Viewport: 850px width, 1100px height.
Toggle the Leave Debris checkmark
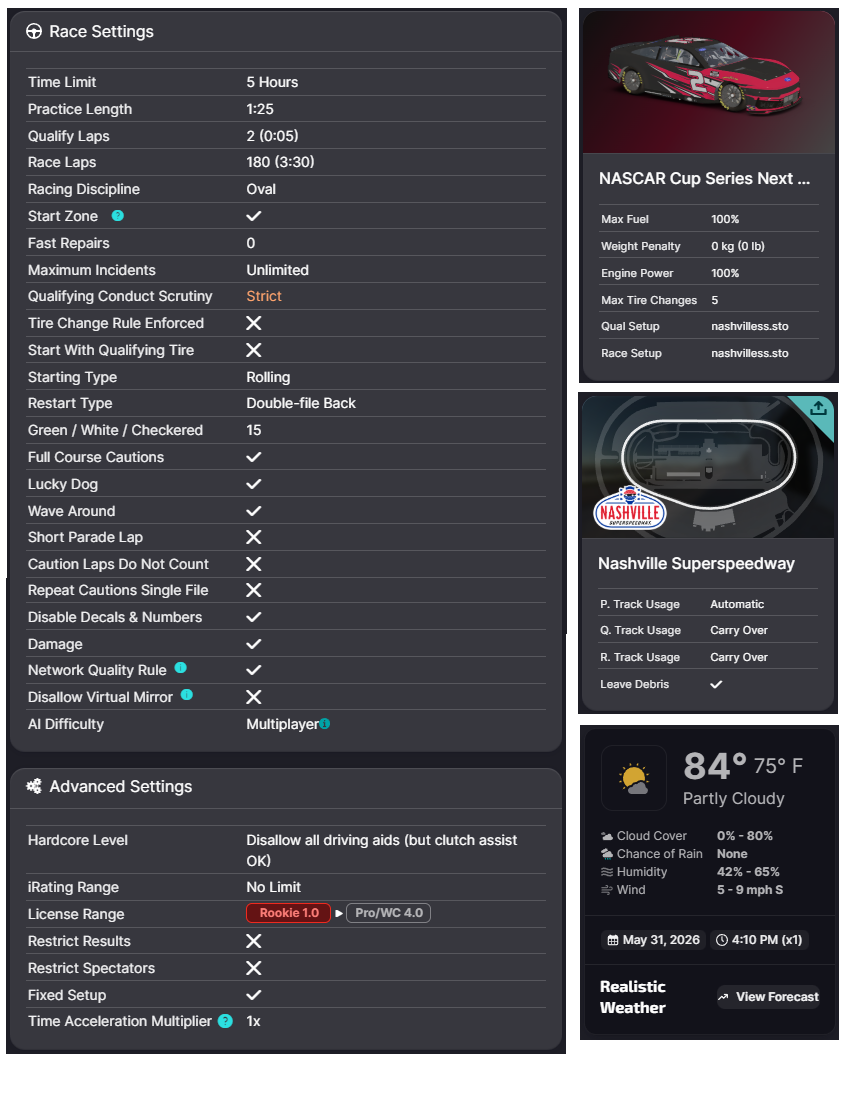[x=716, y=684]
